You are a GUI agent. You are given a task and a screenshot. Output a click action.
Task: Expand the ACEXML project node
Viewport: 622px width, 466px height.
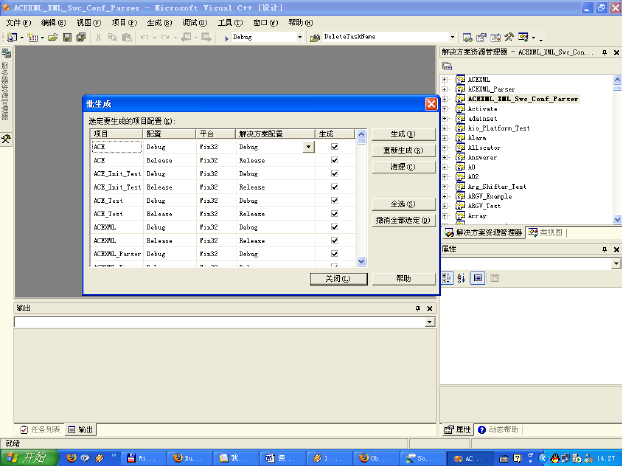[x=445, y=79]
